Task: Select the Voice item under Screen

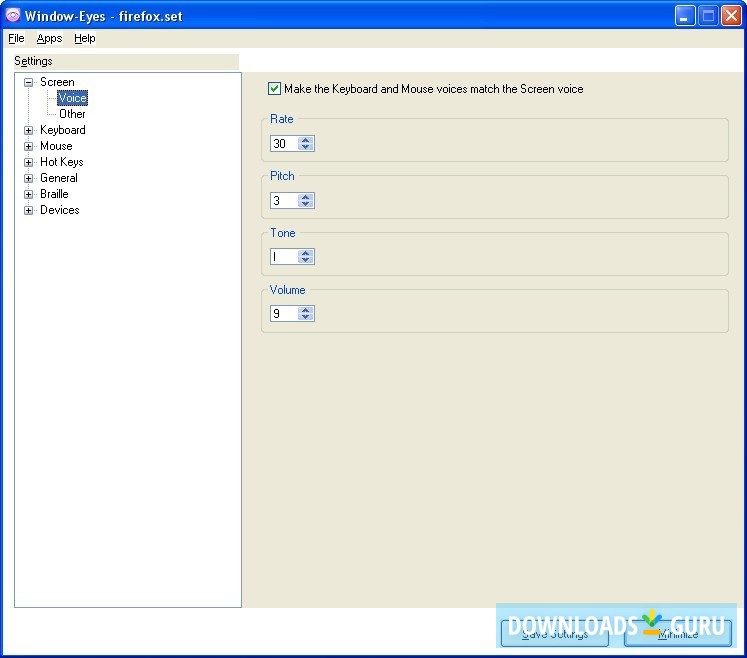Action: point(72,98)
